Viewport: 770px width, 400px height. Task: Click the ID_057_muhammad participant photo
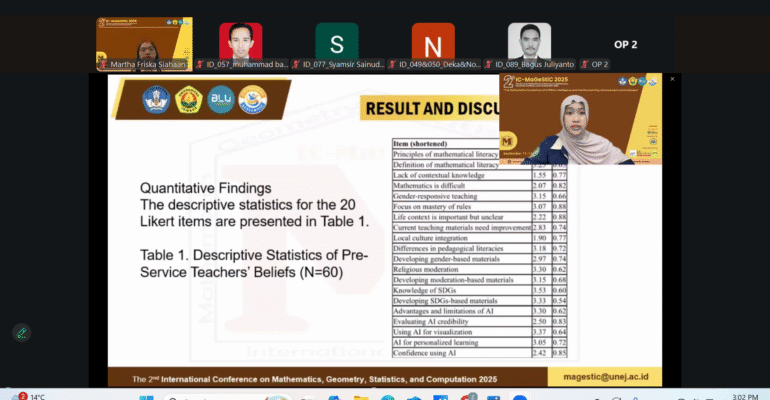click(240, 42)
